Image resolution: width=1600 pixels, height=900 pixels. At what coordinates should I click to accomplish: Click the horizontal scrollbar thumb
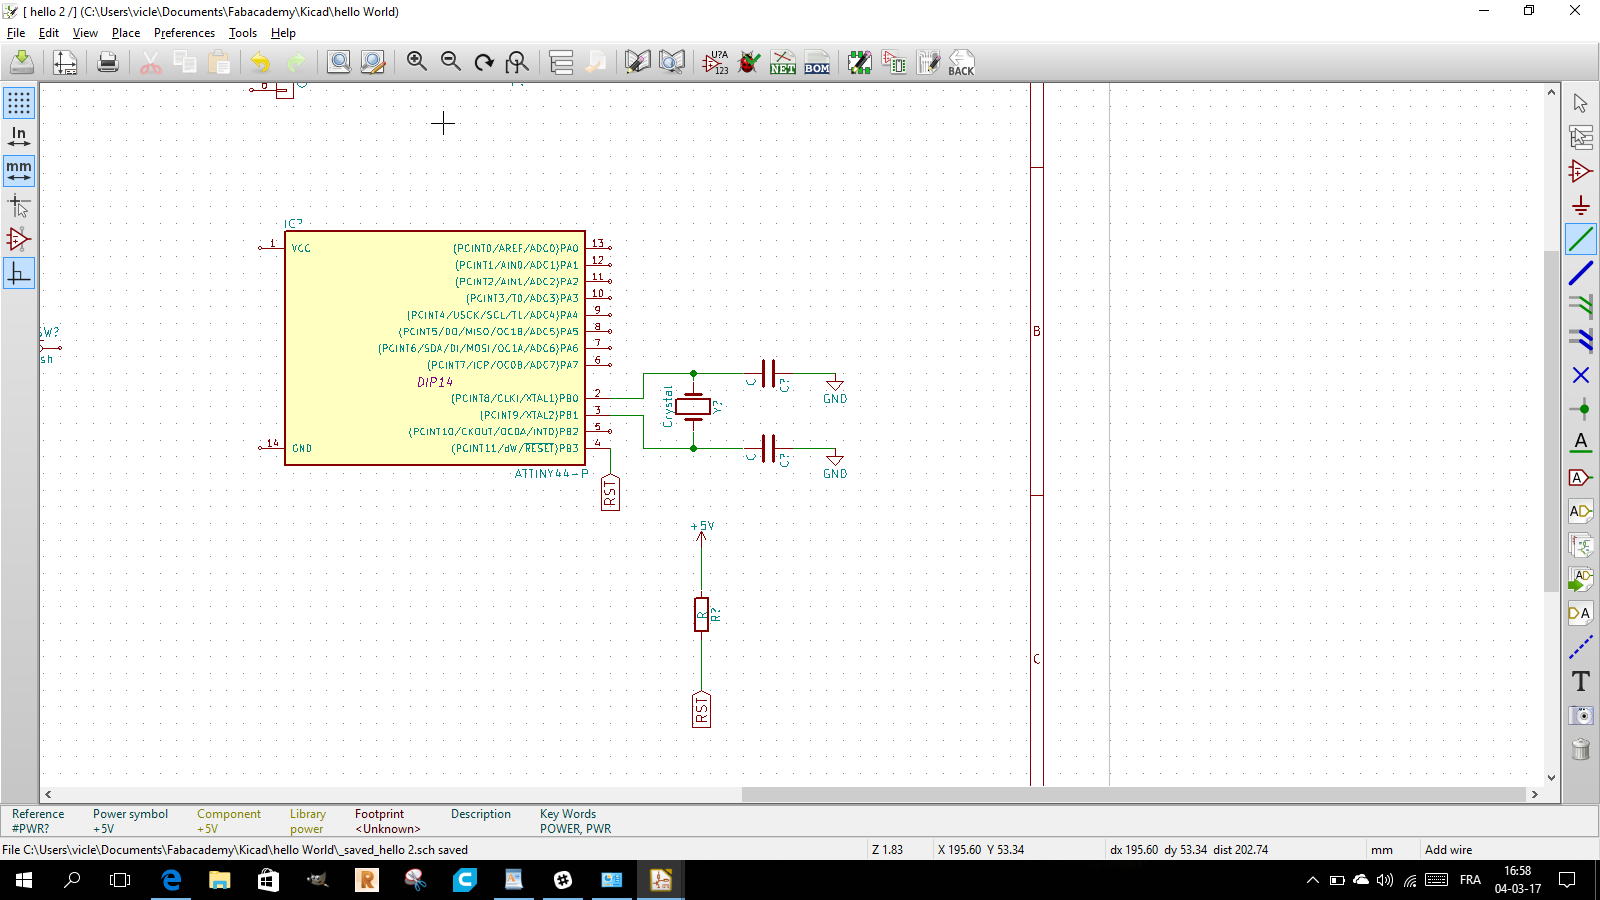(1133, 794)
